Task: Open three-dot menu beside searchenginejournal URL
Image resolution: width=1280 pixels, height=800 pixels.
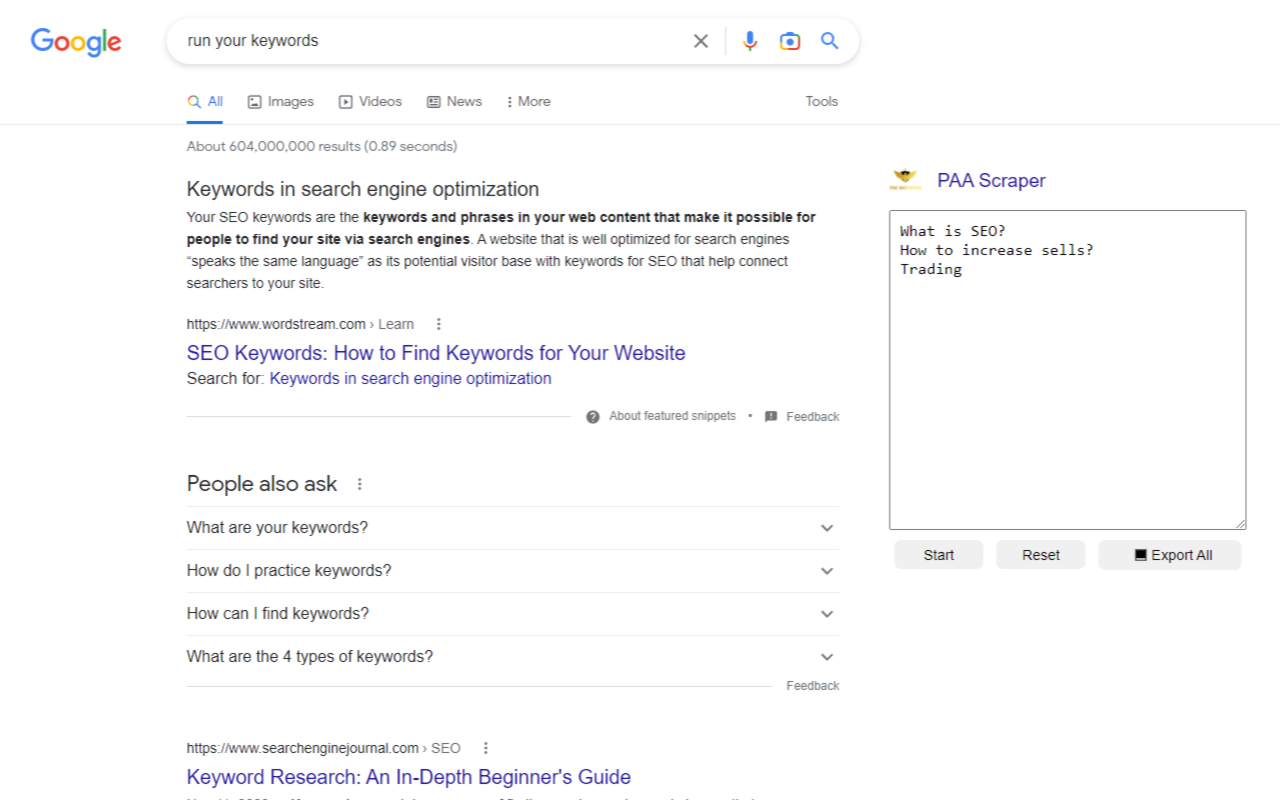Action: pos(485,748)
